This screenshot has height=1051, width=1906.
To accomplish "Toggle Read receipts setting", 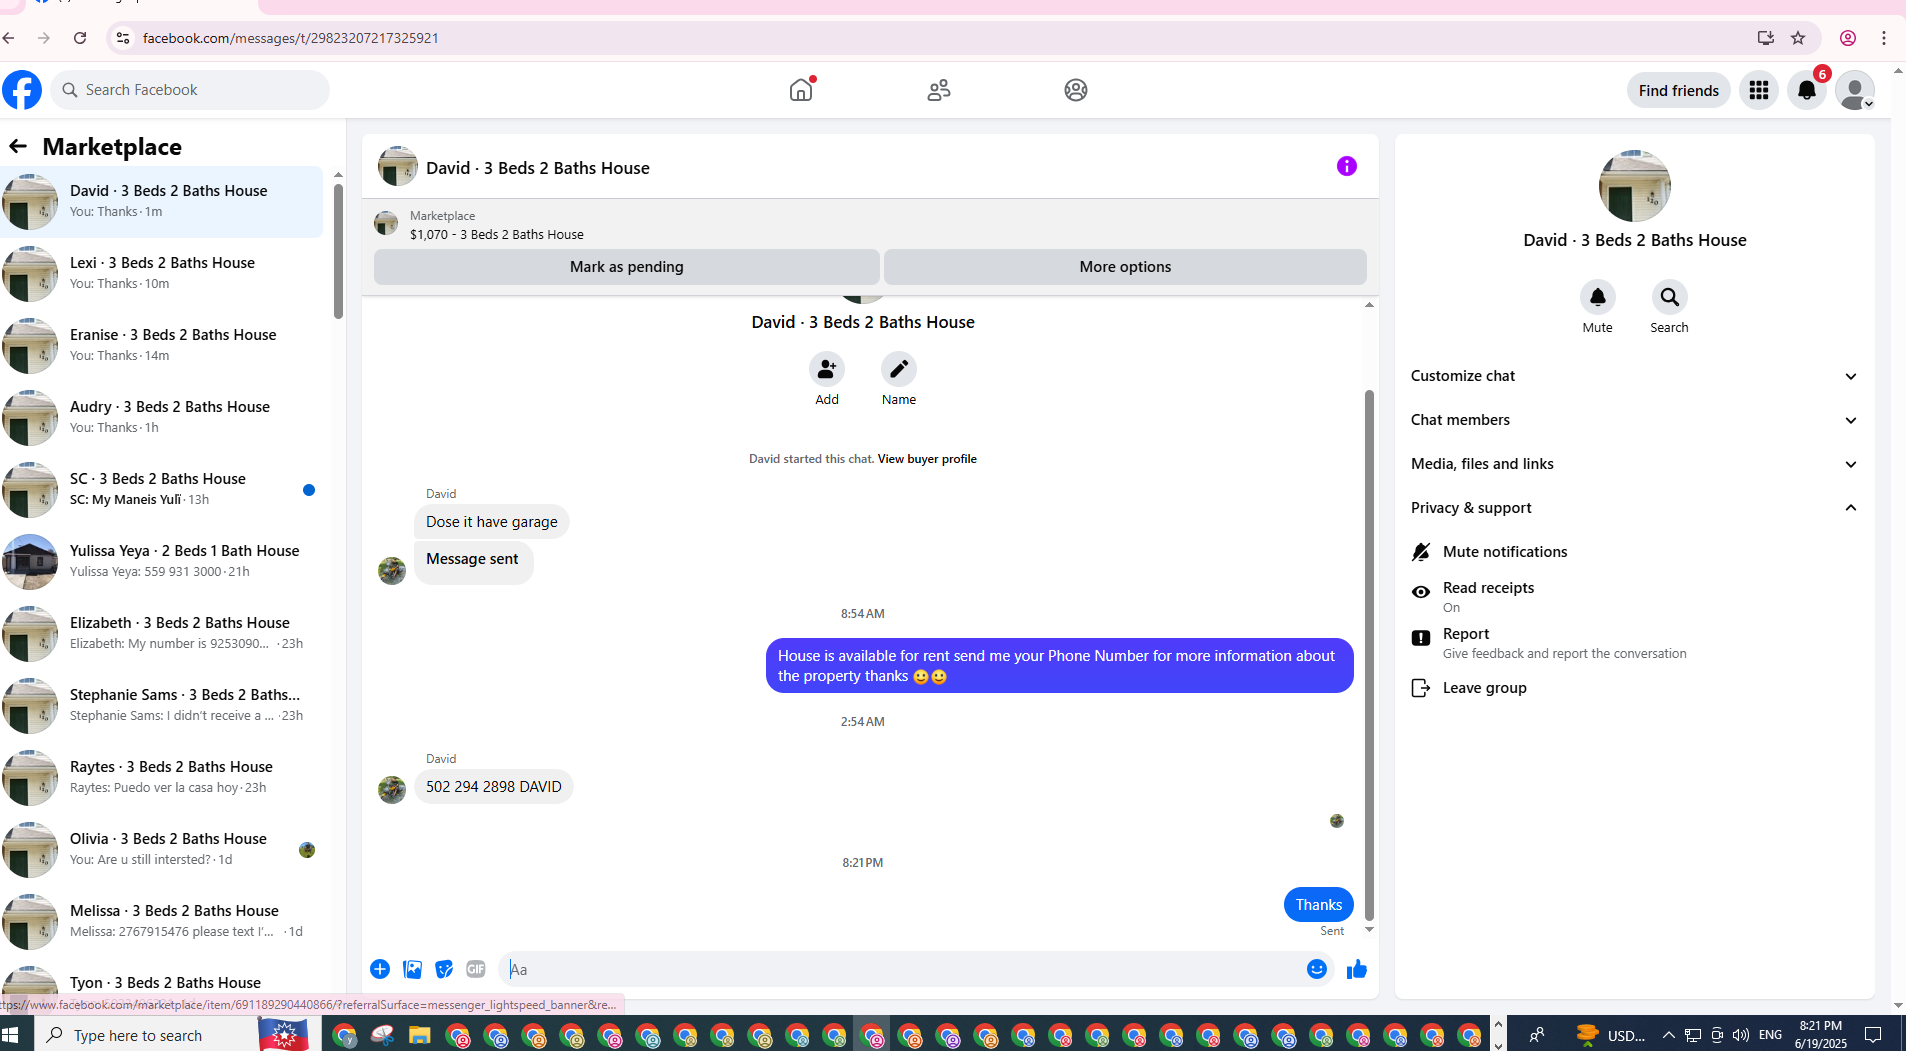I will tap(1634, 596).
